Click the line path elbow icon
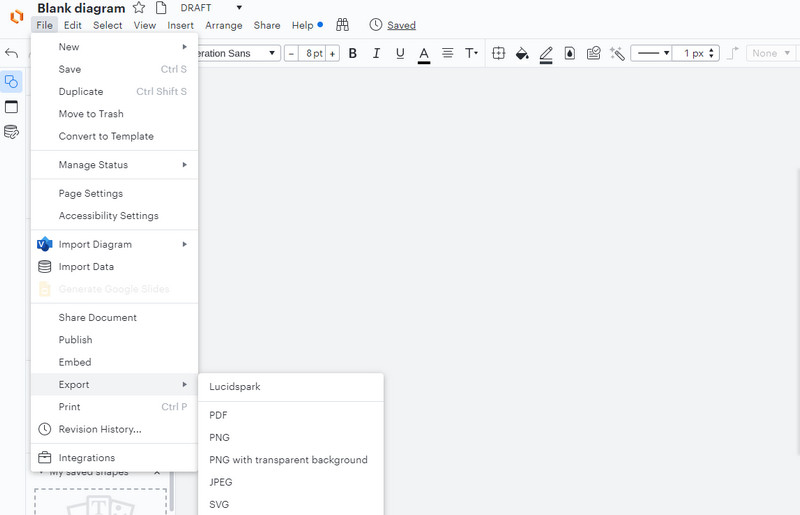The height and width of the screenshot is (515, 800). (x=733, y=53)
